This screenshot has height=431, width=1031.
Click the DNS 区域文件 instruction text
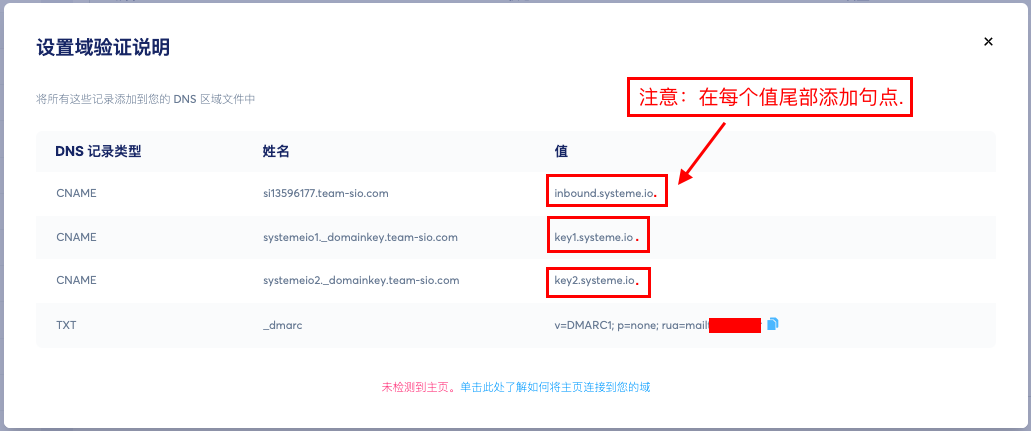(145, 99)
